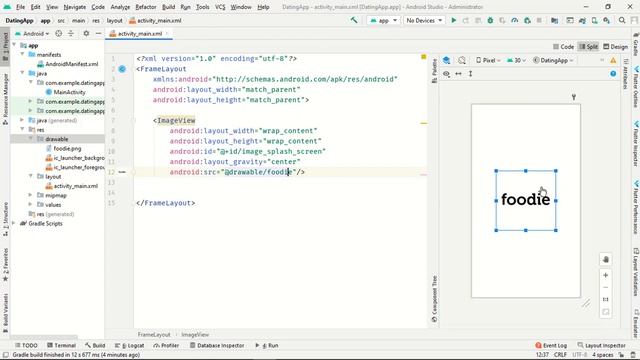The width and height of the screenshot is (640, 360).
Task: Click the design surface layers icon
Action: tap(447, 60)
